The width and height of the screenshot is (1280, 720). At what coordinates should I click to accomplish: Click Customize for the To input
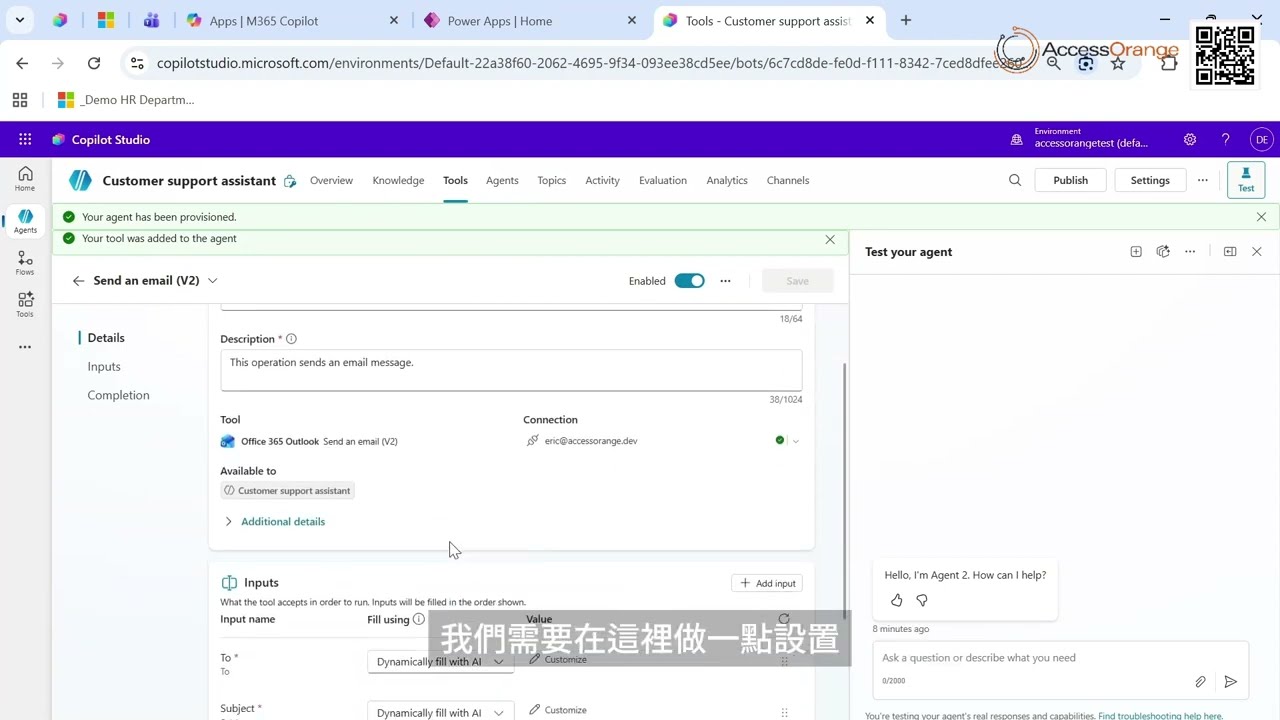pyautogui.click(x=557, y=660)
